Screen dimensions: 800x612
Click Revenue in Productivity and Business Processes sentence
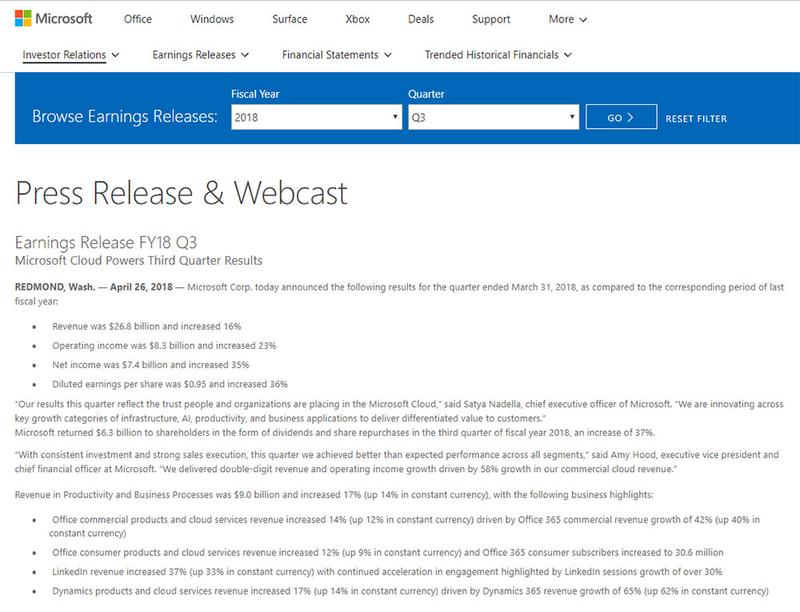tap(334, 495)
